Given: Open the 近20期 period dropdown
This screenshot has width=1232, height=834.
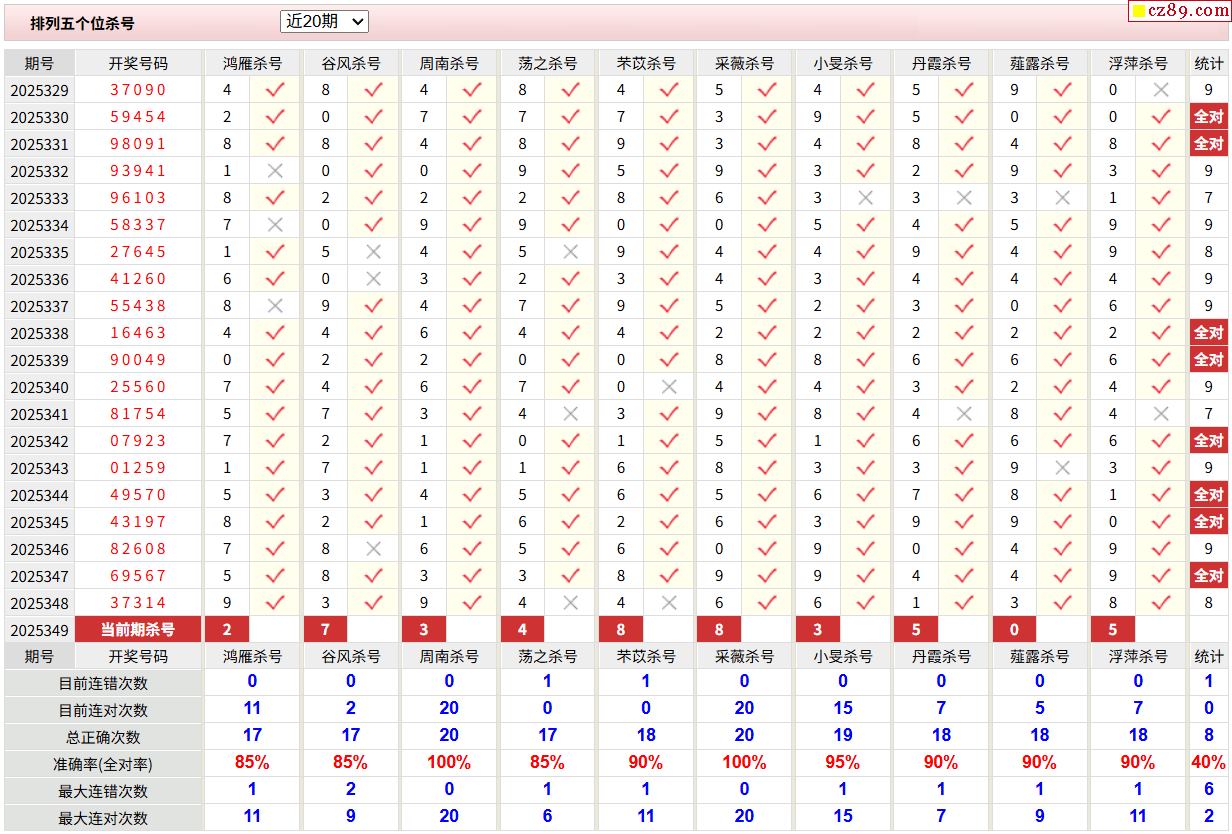Looking at the screenshot, I should click(x=325, y=21).
